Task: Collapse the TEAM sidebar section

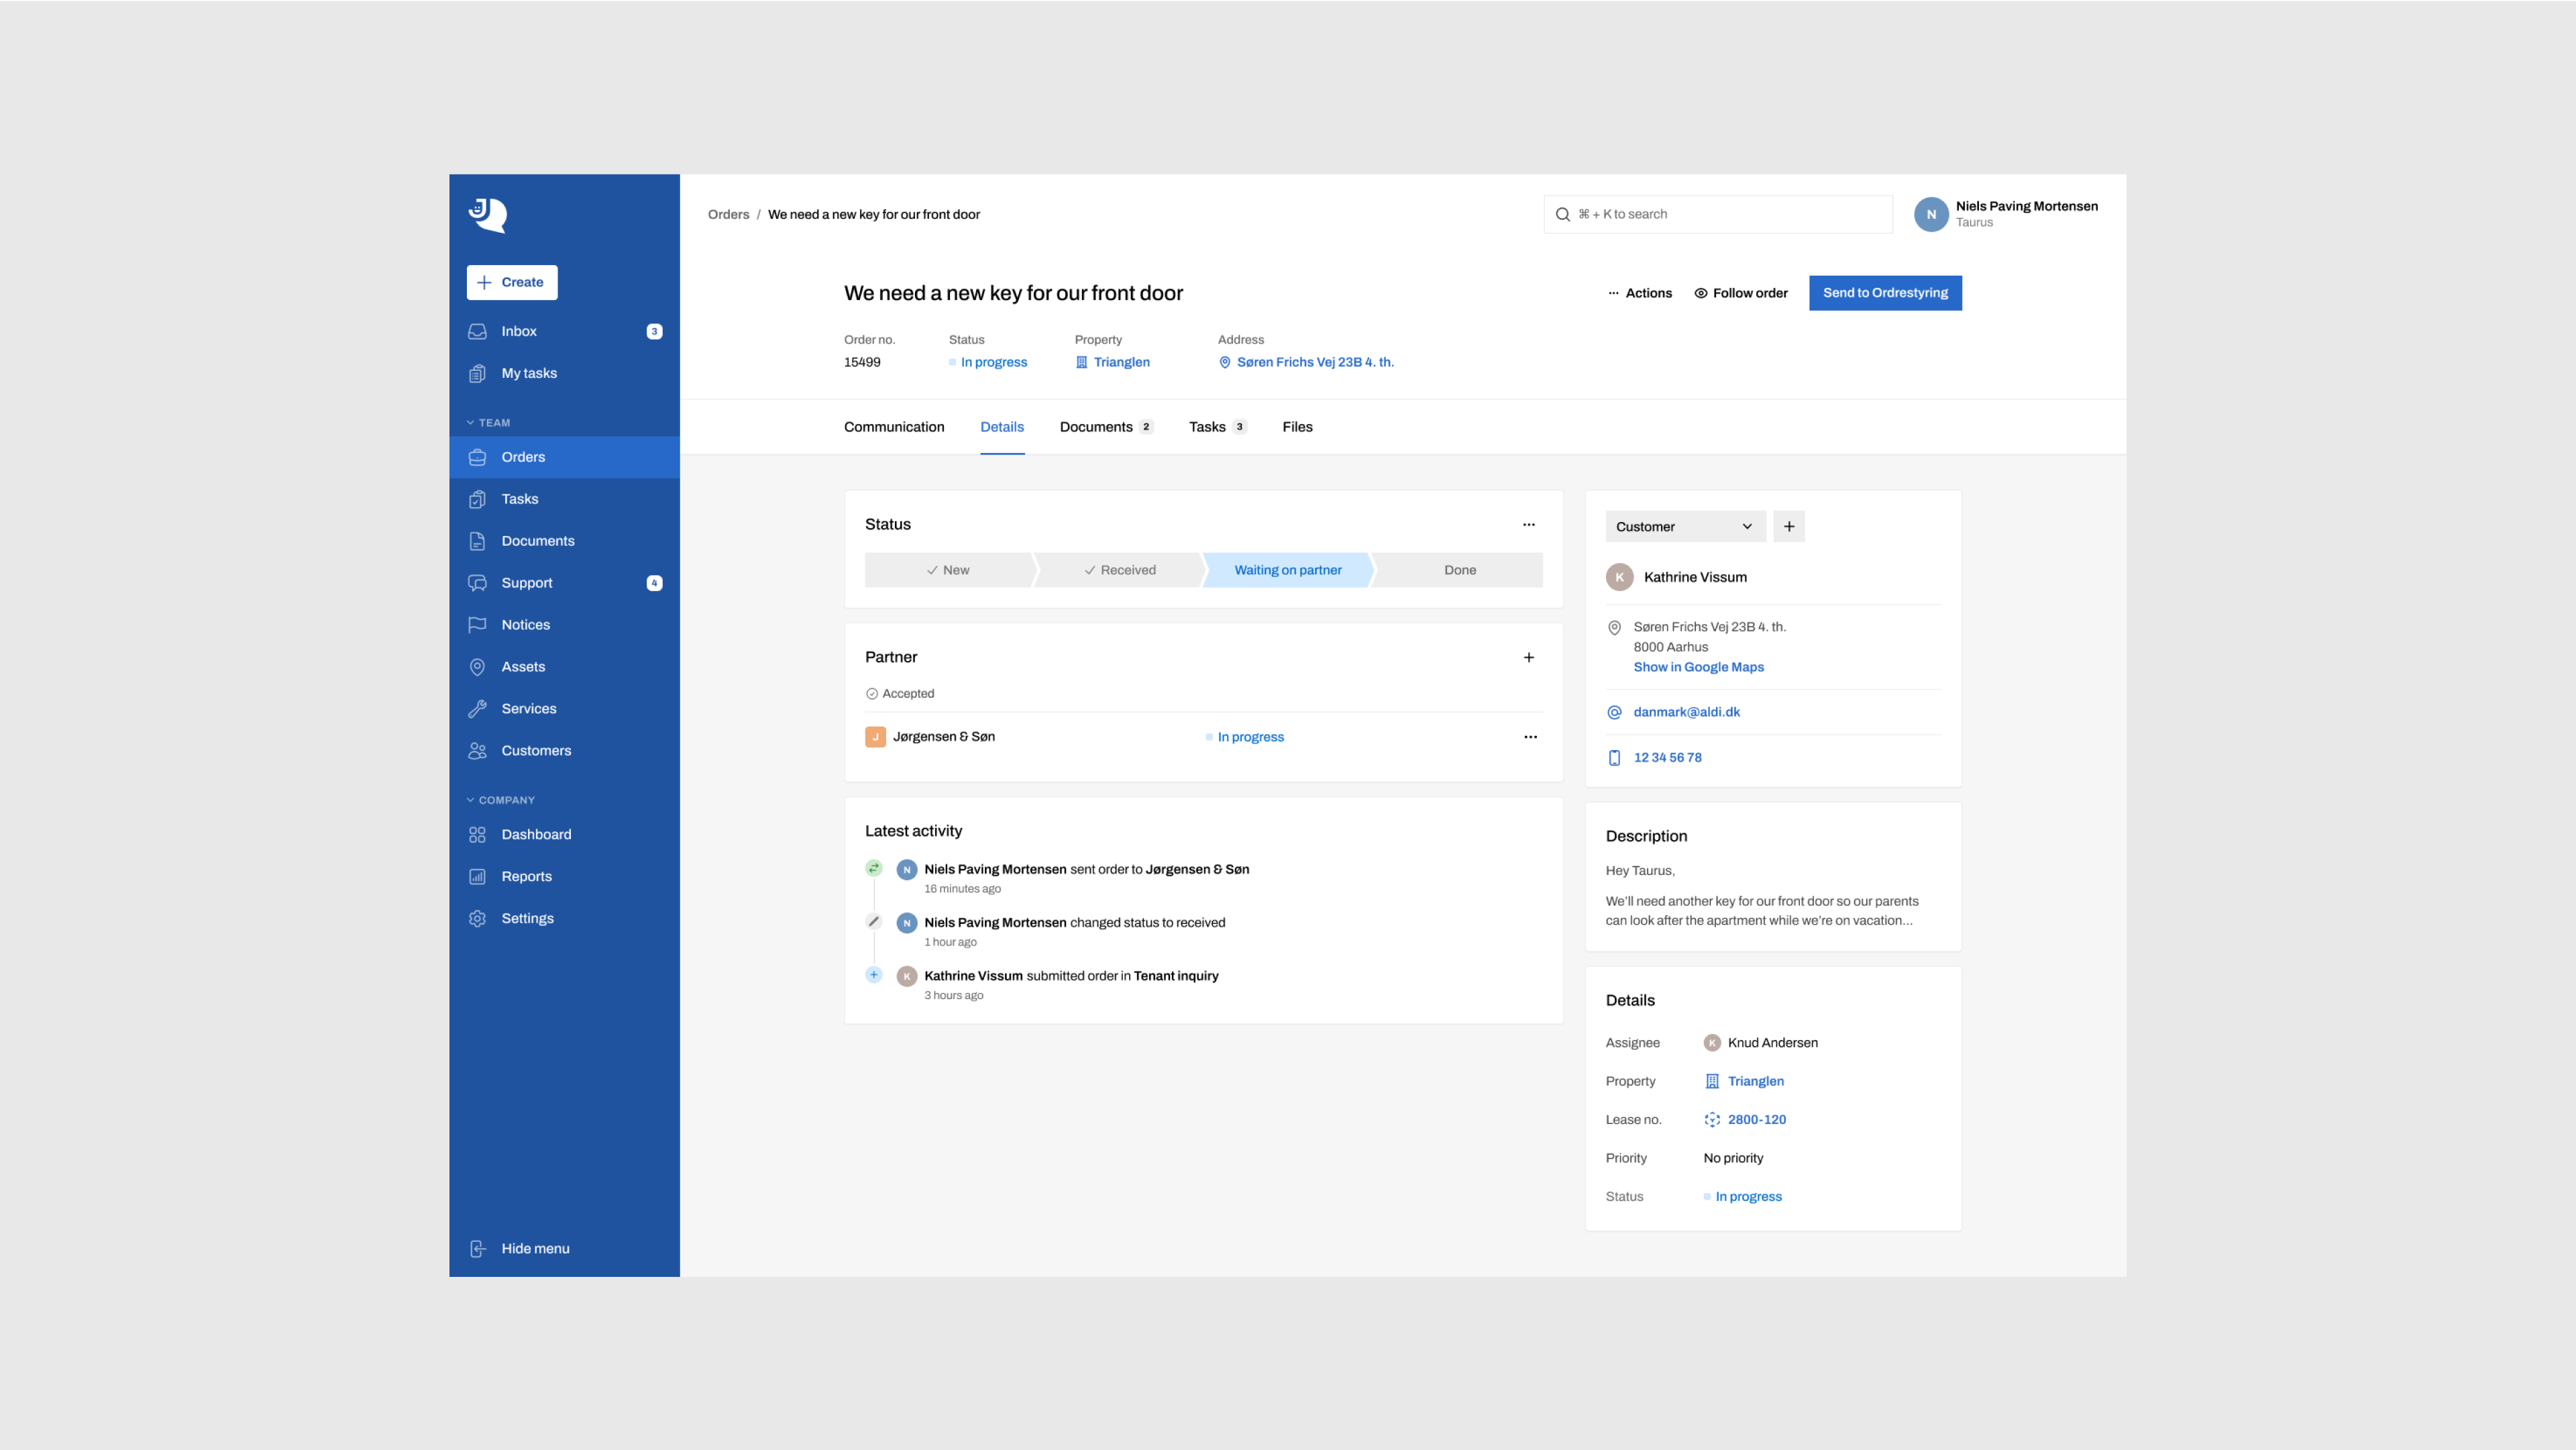Action: click(488, 423)
